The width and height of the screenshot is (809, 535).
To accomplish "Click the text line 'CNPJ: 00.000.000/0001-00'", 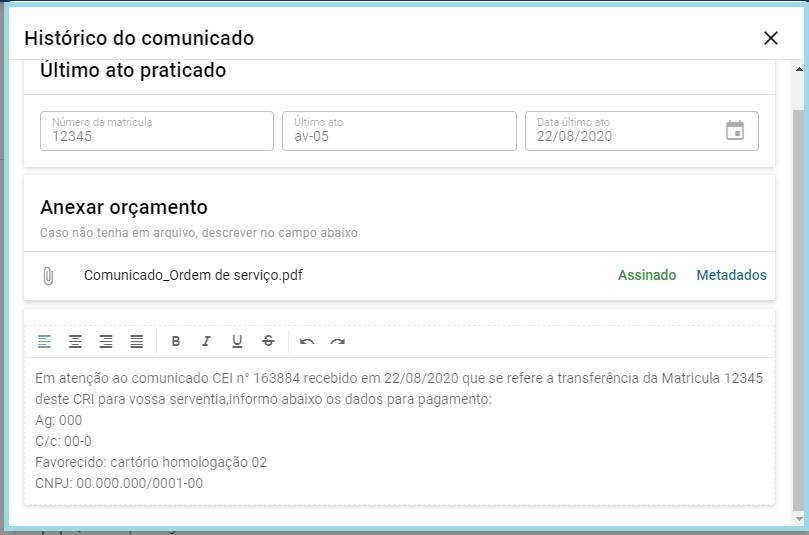I will 119,483.
